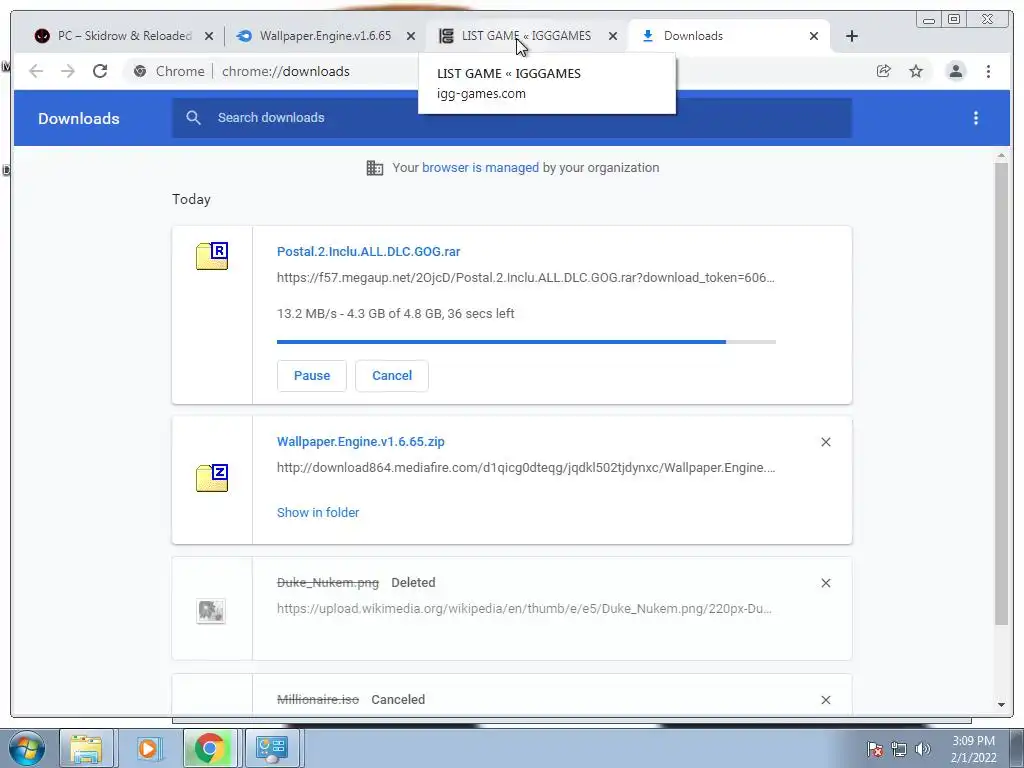
Task: Open the Postal.2.Inclu.ALL.DLC.GOG.rar link
Action: pyautogui.click(x=368, y=251)
